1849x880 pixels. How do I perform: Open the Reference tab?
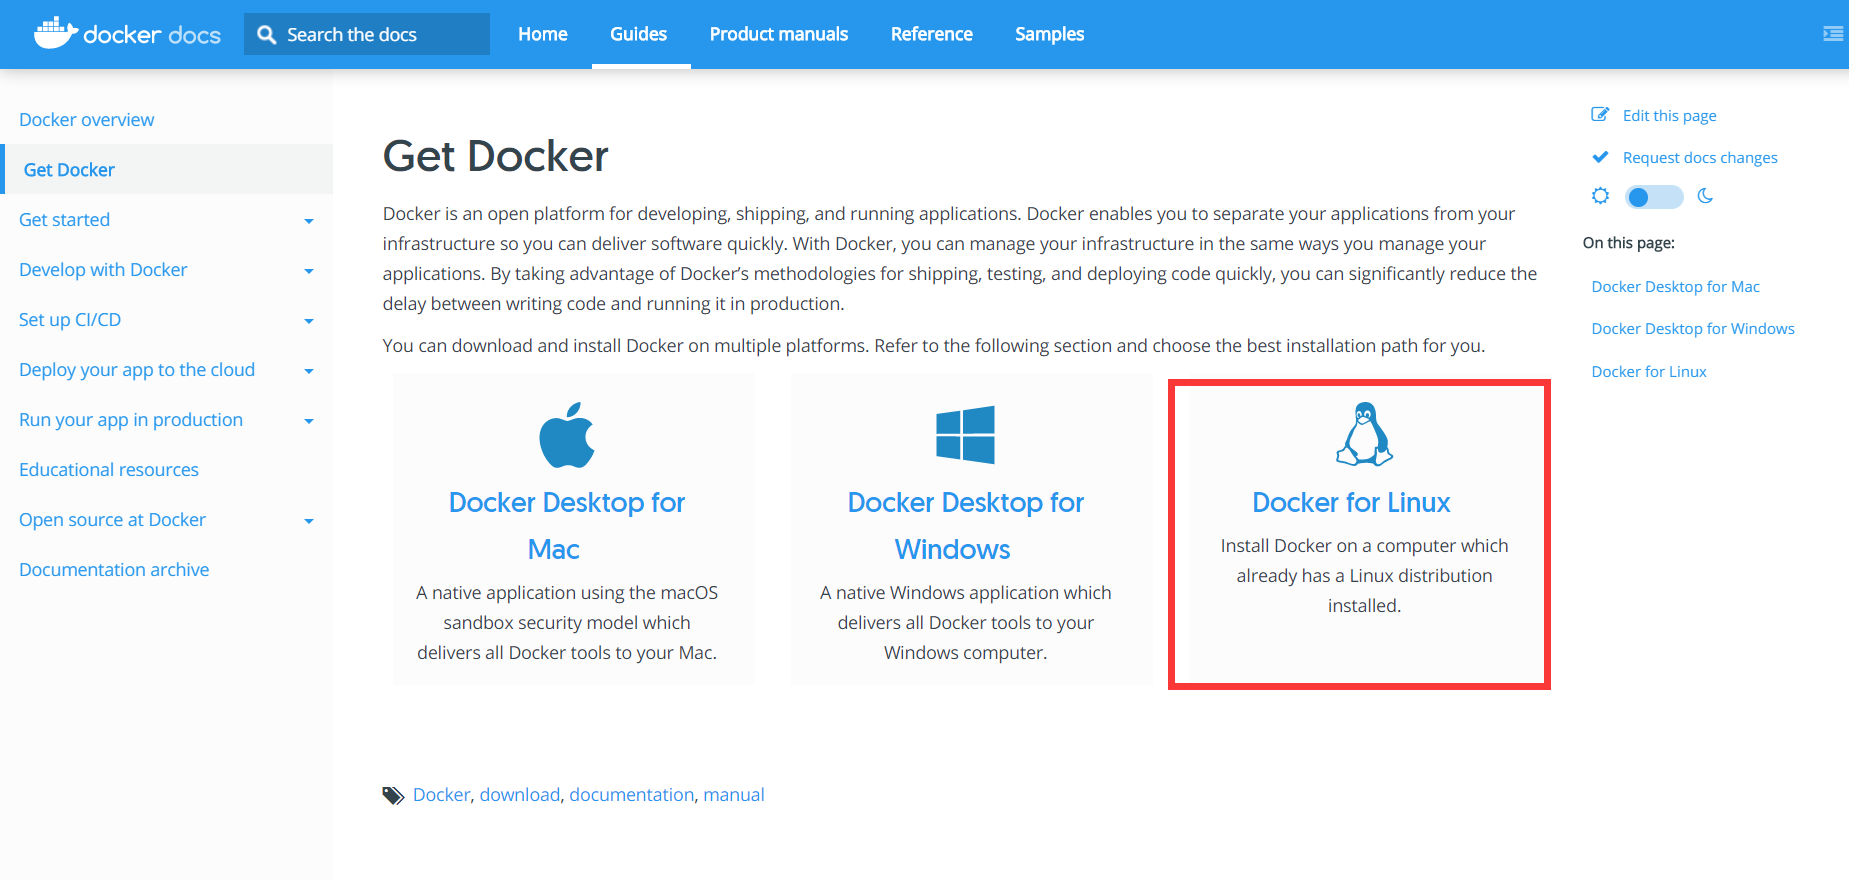[931, 34]
